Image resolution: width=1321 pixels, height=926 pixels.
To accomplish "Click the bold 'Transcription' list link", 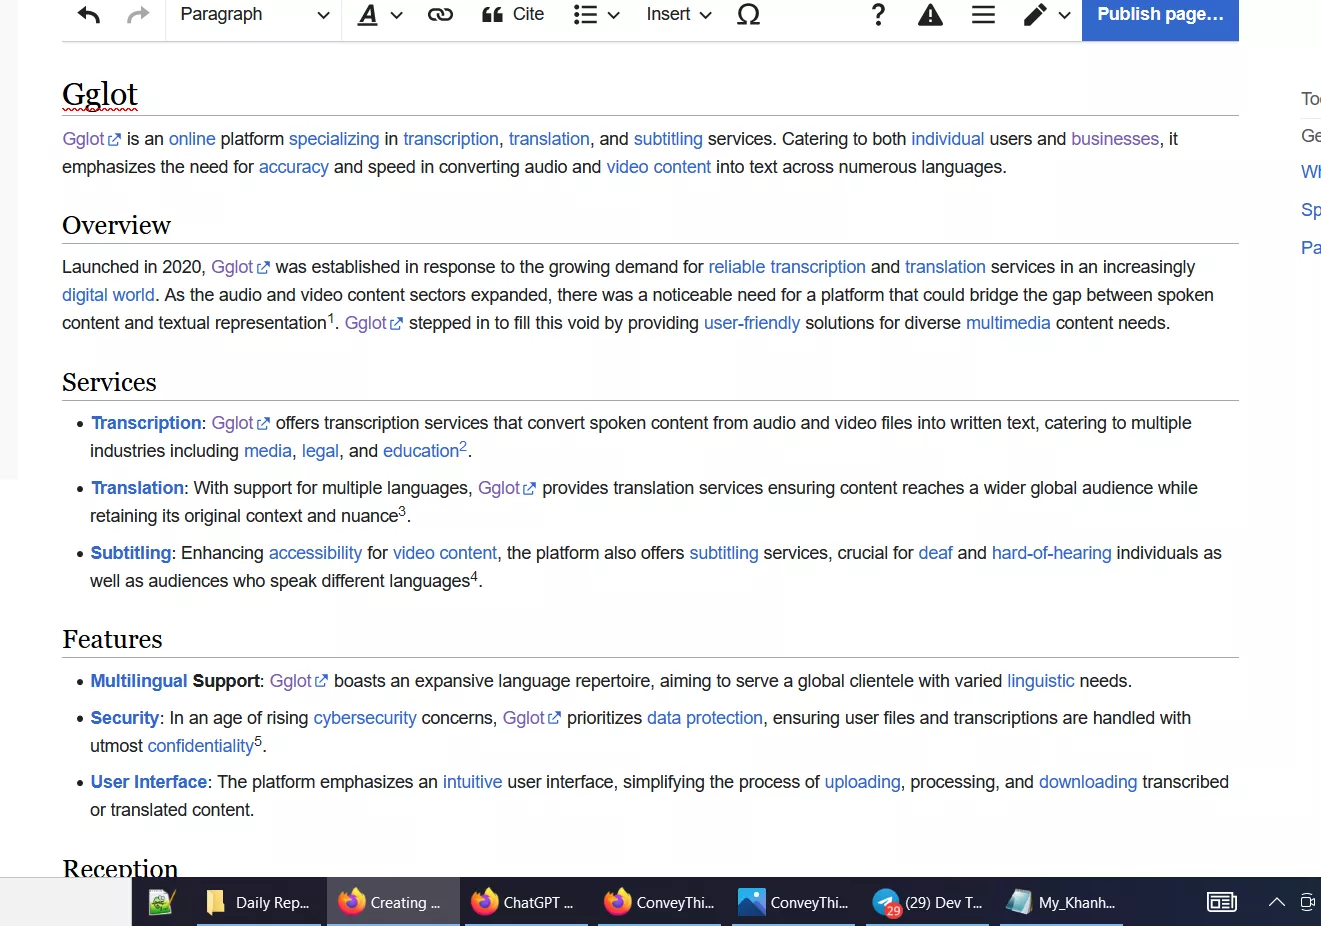I will (146, 423).
